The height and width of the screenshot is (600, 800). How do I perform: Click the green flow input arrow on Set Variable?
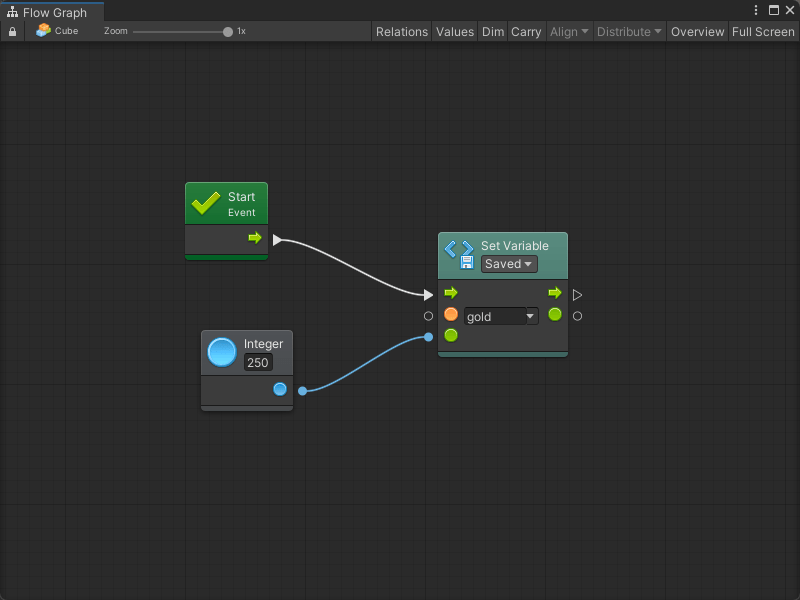tap(451, 293)
